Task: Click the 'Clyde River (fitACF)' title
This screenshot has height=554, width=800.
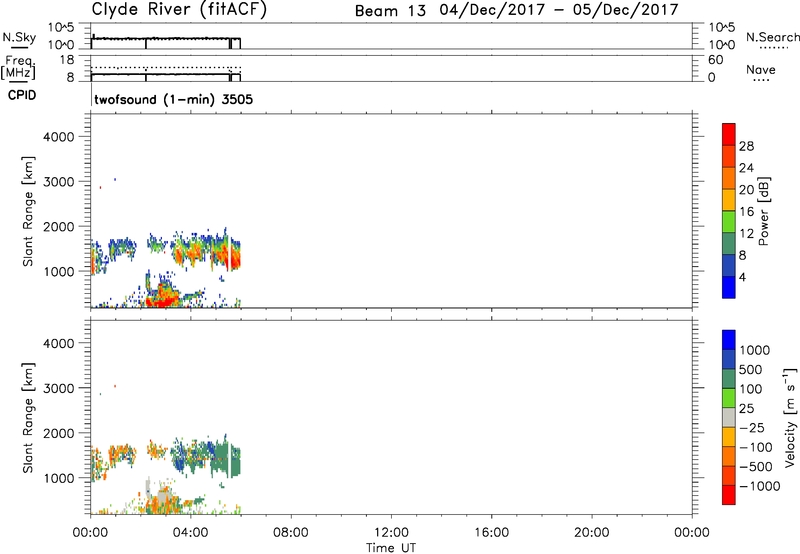Action: 179,9
